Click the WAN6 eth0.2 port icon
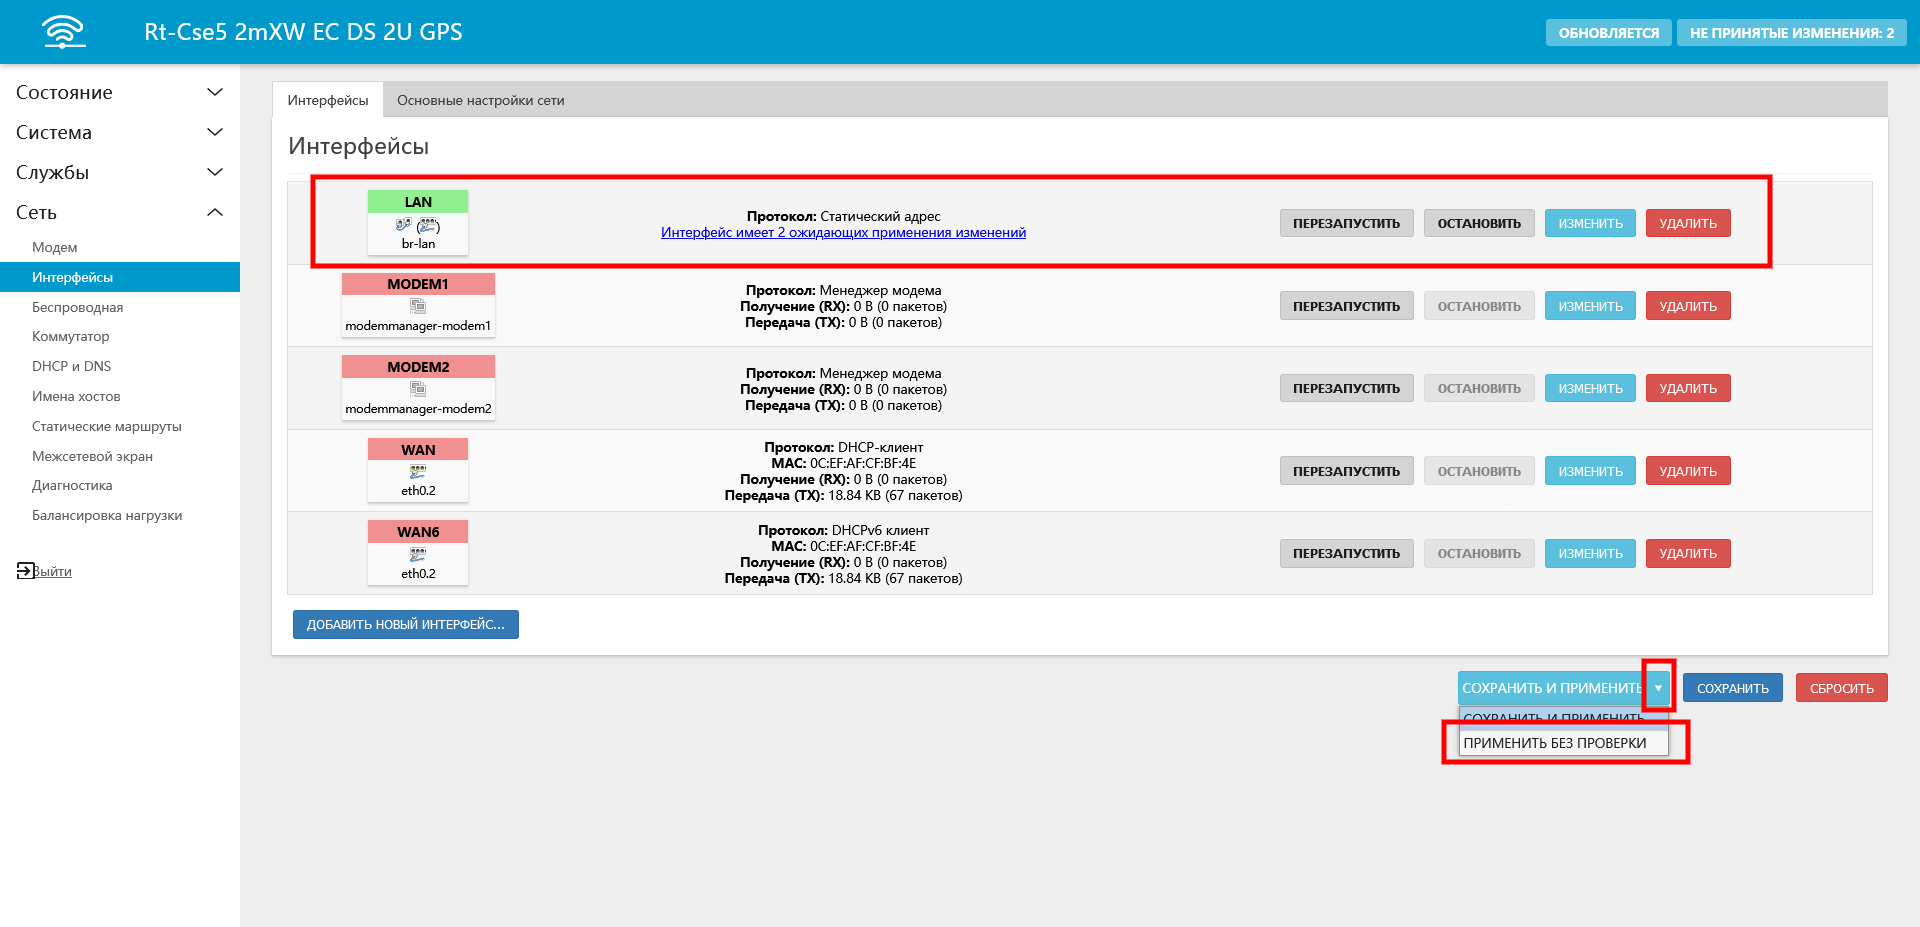 pos(418,554)
